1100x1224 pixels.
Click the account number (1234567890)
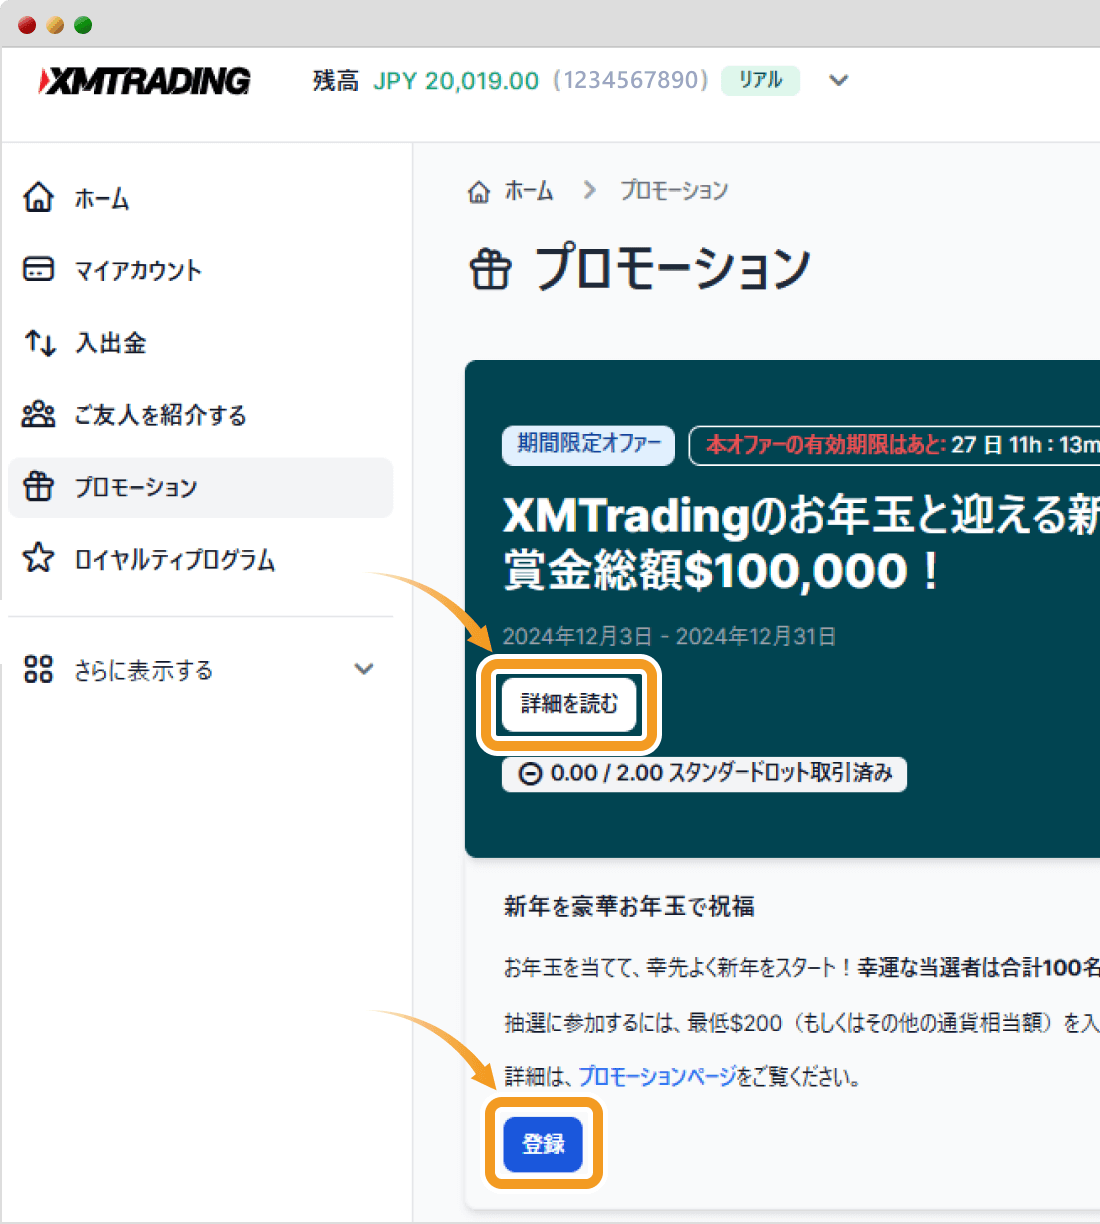pyautogui.click(x=631, y=80)
